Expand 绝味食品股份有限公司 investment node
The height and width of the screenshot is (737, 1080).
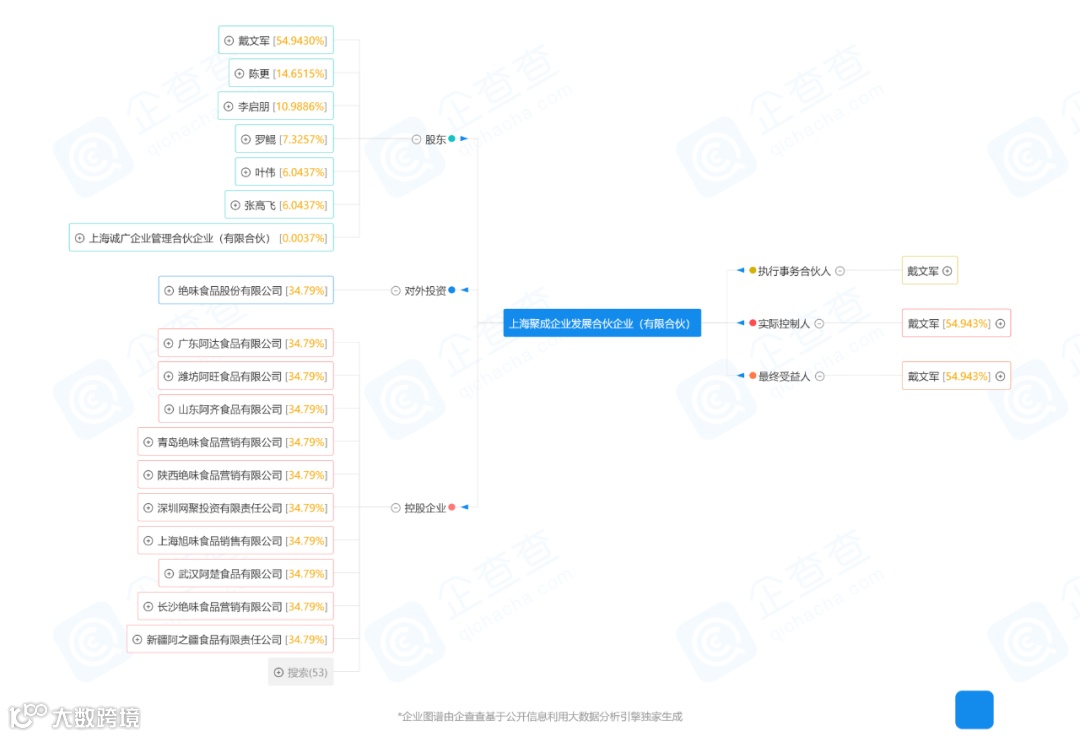pyautogui.click(x=169, y=291)
